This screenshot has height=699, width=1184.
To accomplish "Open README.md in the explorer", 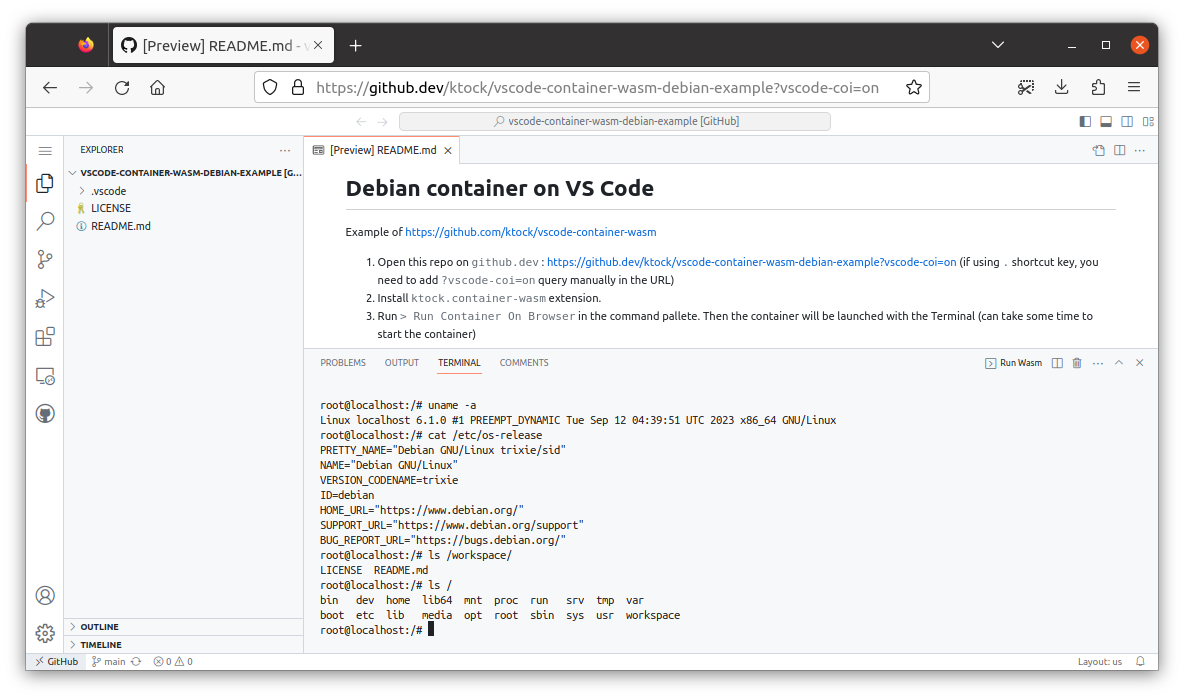I will (x=121, y=226).
